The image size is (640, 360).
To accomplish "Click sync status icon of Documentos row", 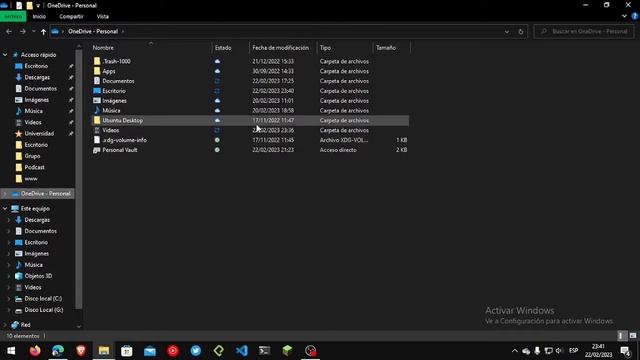I will coord(217,81).
